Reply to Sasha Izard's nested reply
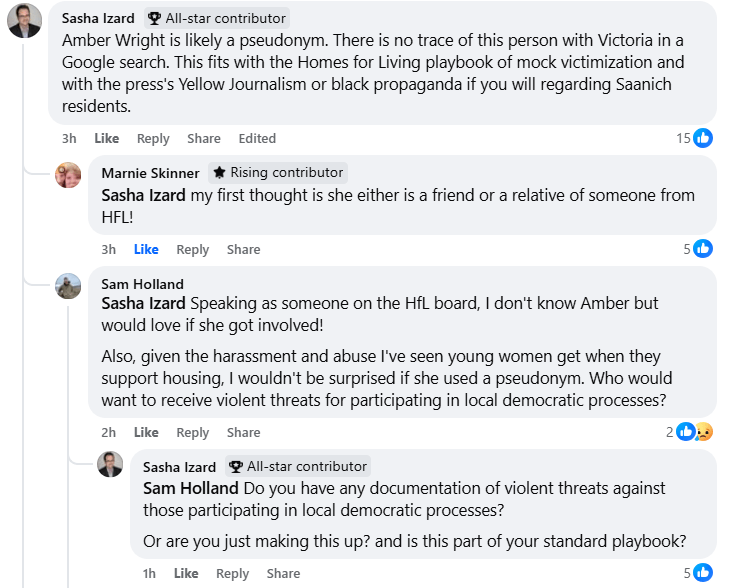The image size is (745, 588). [x=232, y=573]
